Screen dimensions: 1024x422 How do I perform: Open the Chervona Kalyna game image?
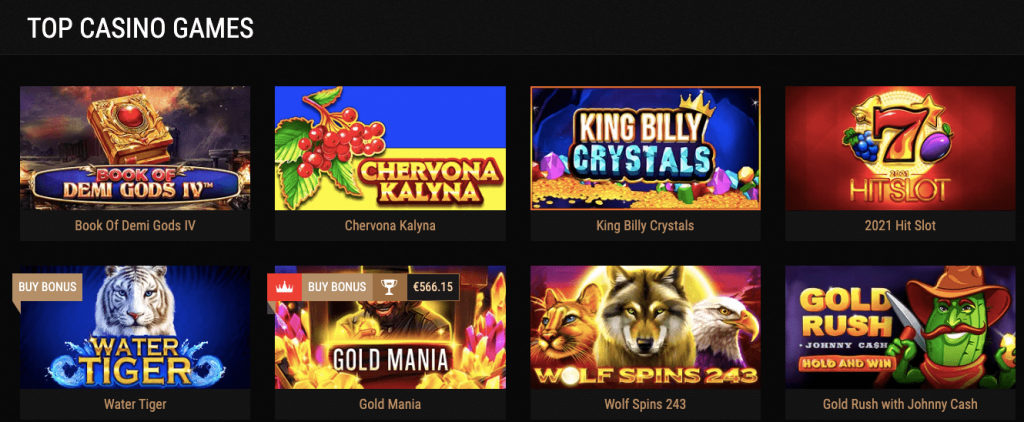click(390, 148)
